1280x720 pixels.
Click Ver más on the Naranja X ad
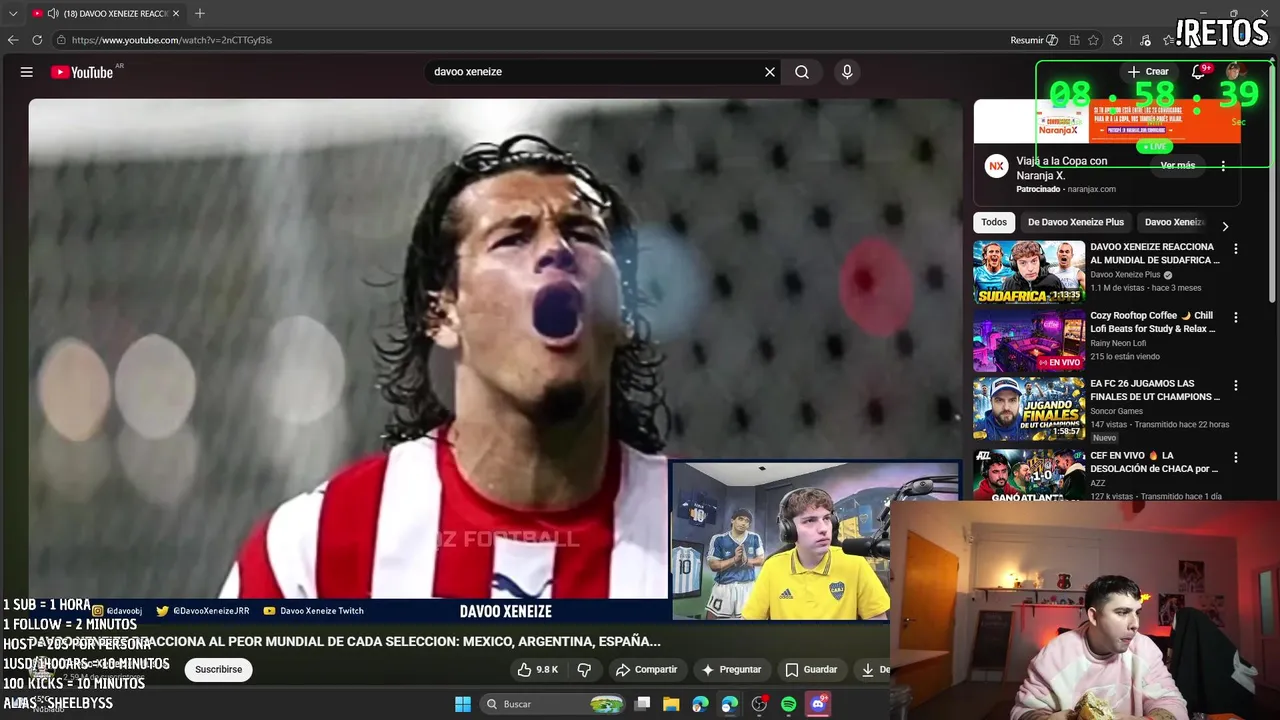[x=1178, y=166]
